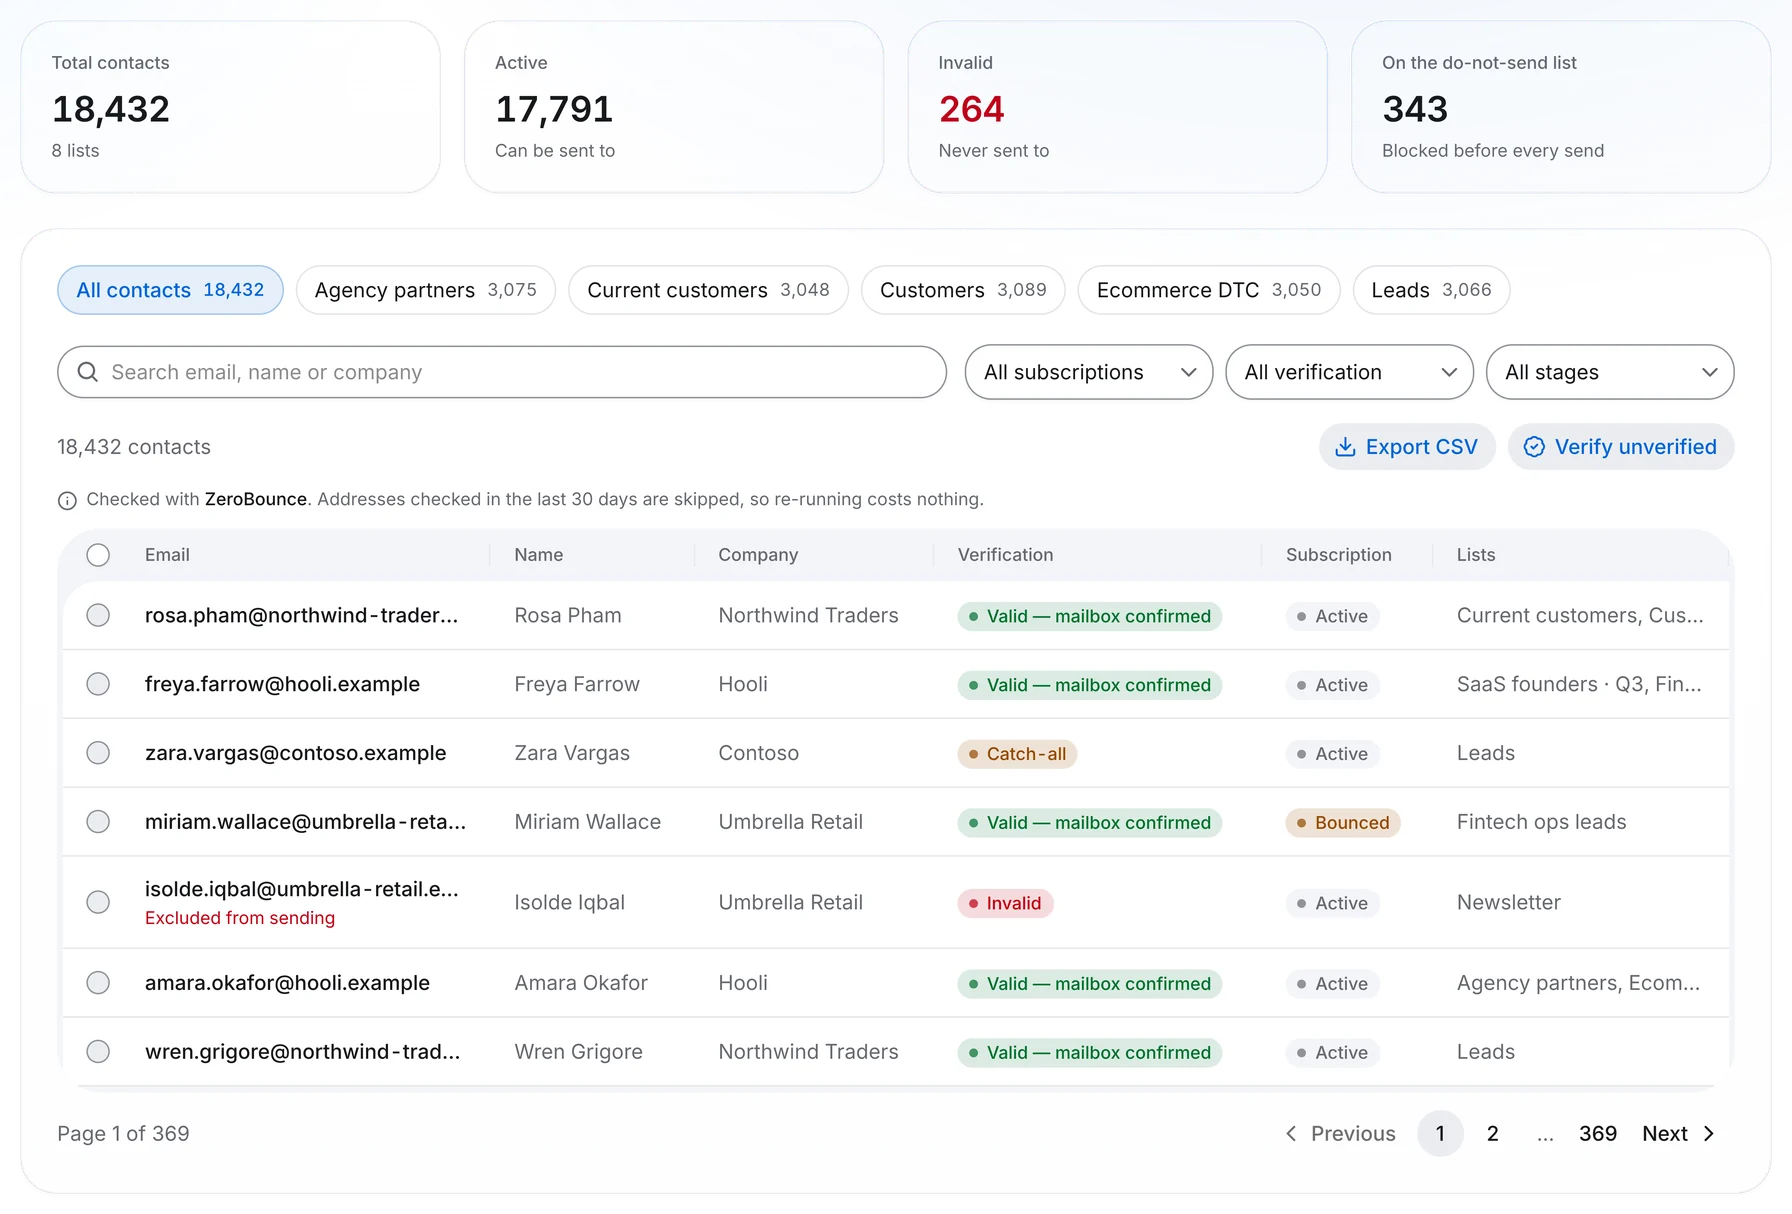Click 'Fintech ops leads' list cell
The height and width of the screenshot is (1214, 1792).
click(1541, 822)
